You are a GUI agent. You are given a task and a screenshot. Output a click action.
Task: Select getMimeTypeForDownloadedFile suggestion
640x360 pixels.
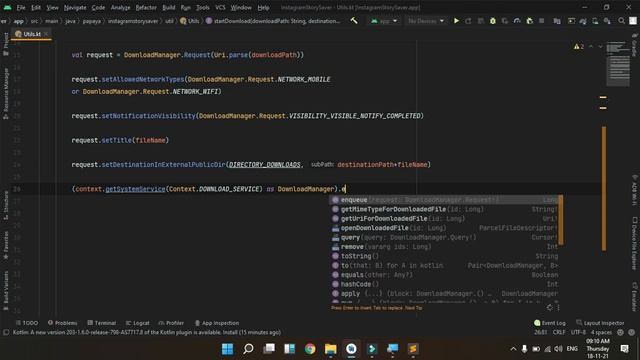444,209
